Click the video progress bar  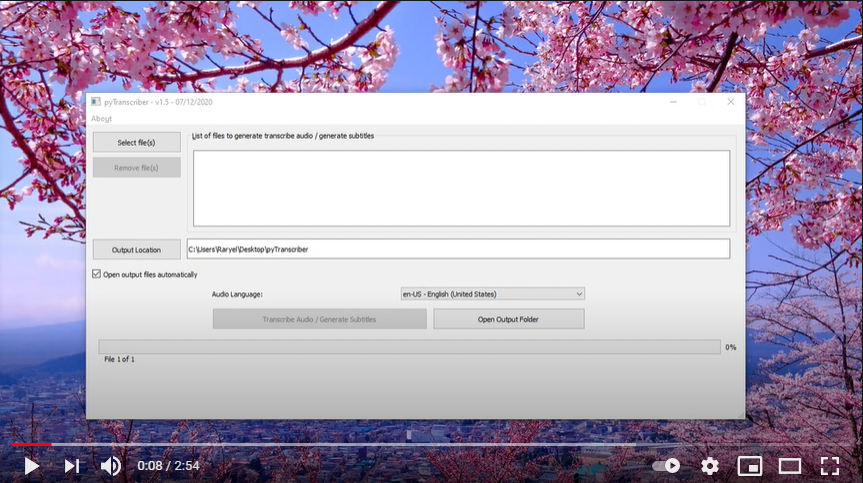430,444
